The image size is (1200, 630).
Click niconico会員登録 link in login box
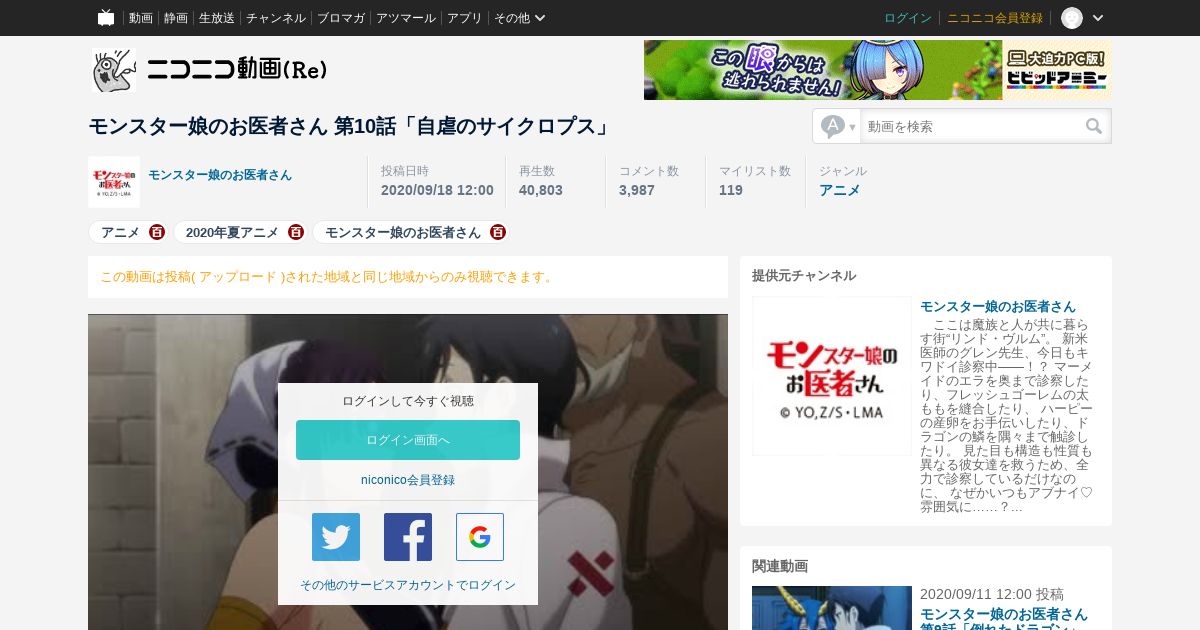408,480
